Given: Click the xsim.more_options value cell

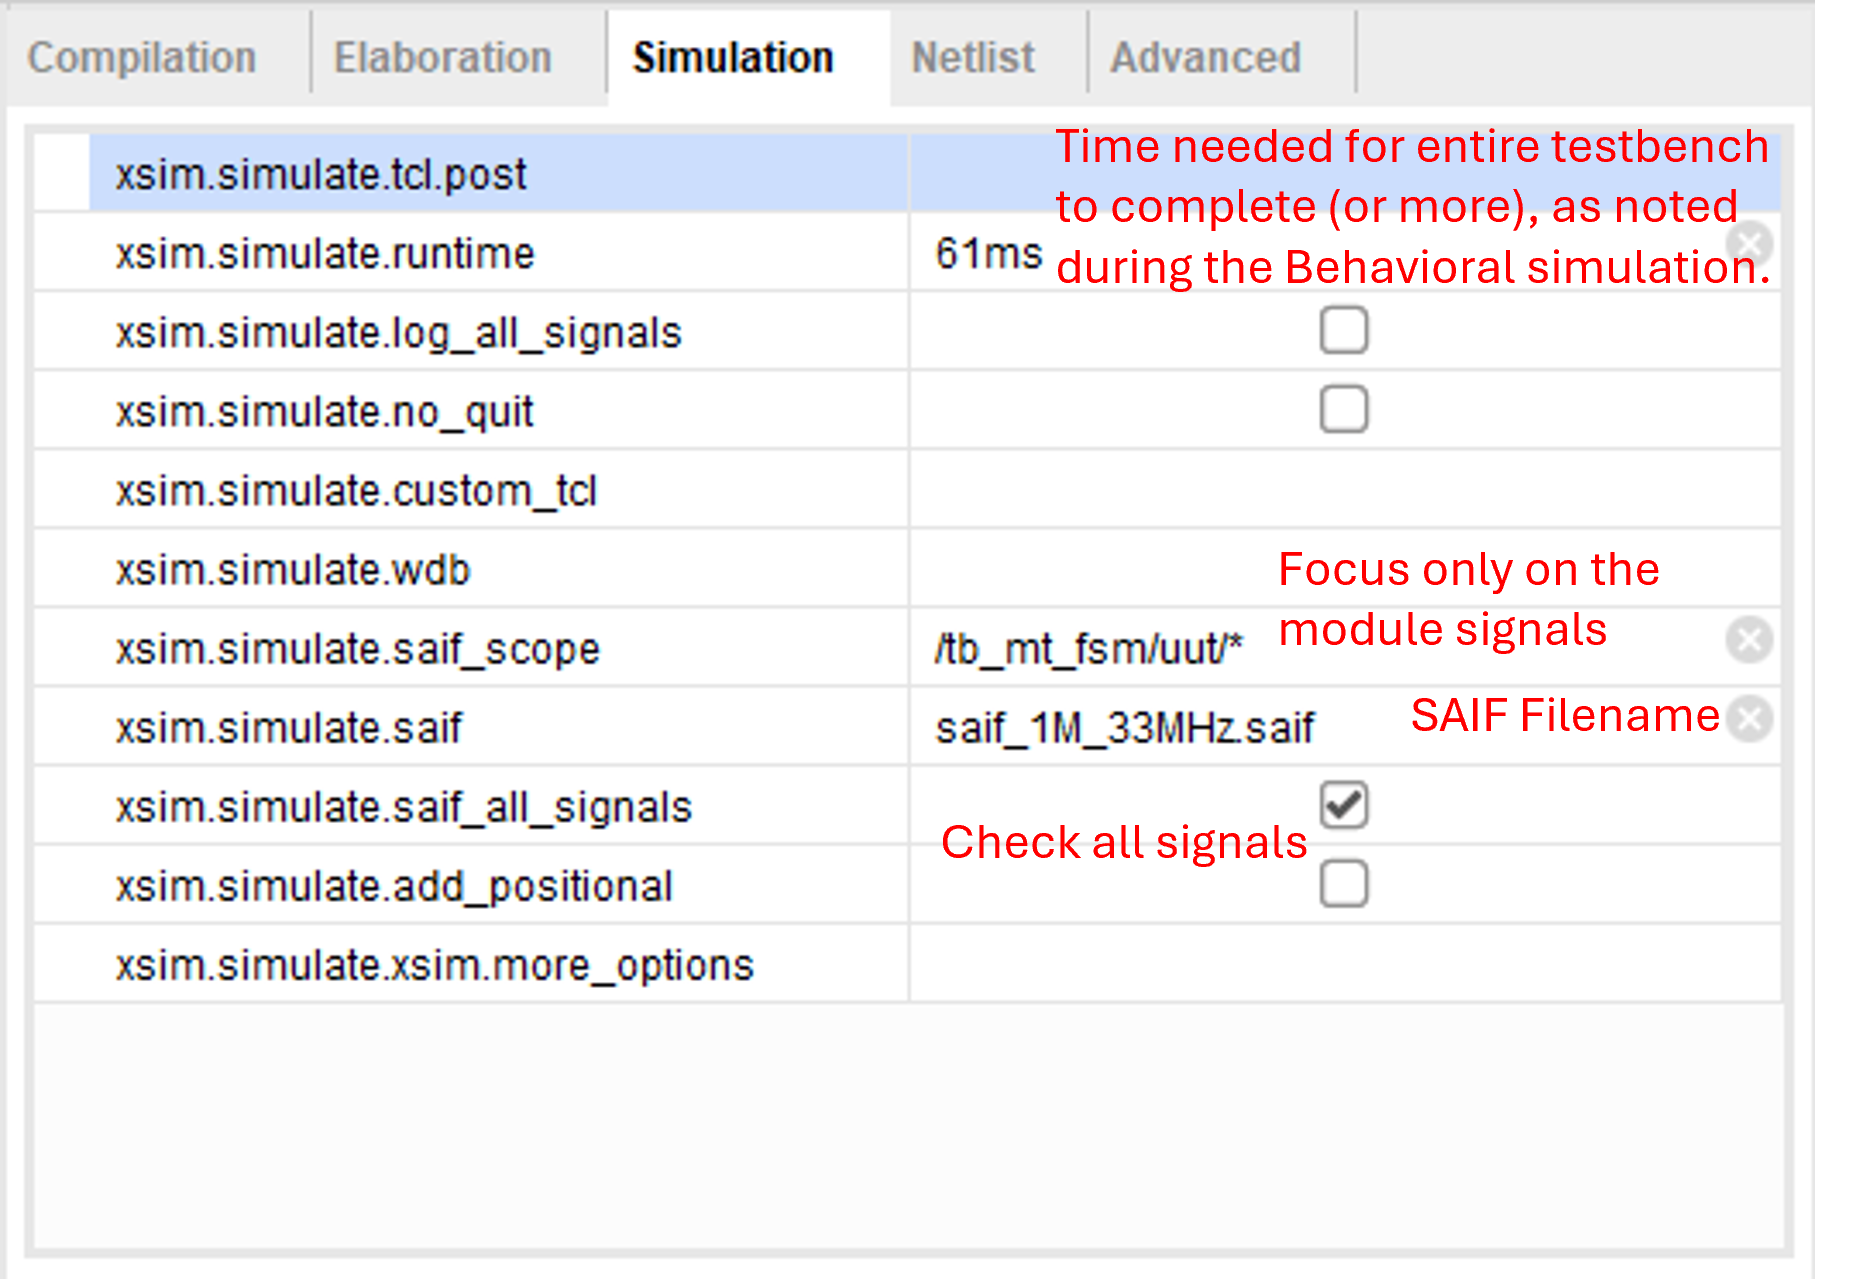Looking at the screenshot, I should (1344, 964).
